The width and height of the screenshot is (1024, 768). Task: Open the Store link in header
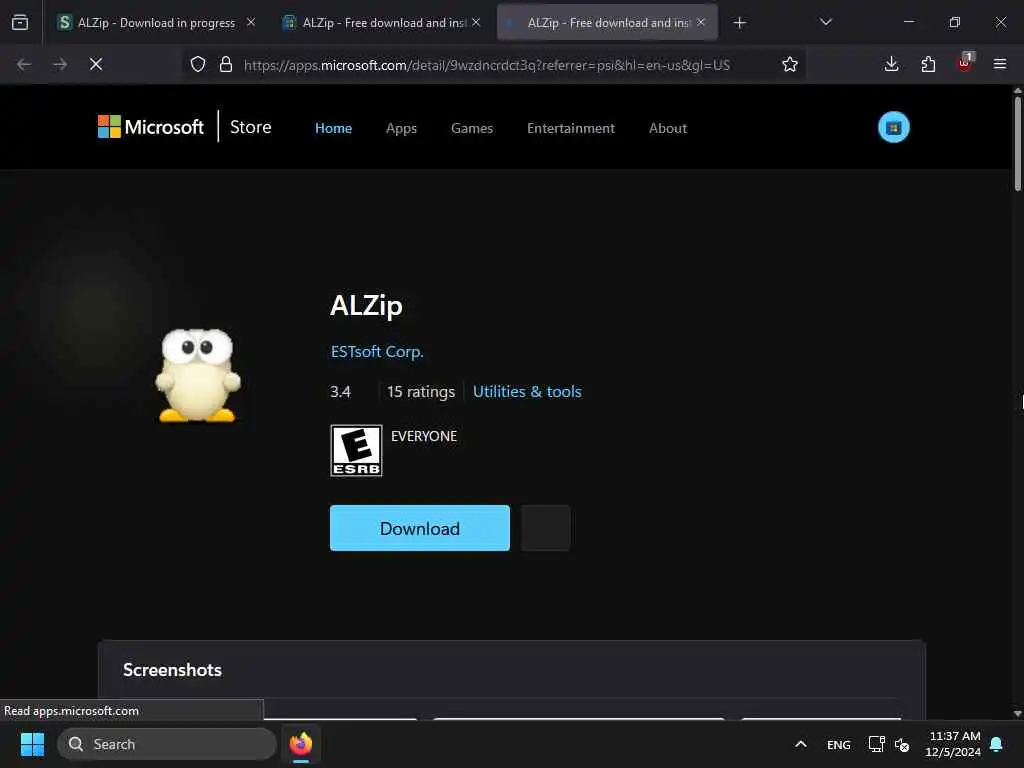(x=251, y=127)
